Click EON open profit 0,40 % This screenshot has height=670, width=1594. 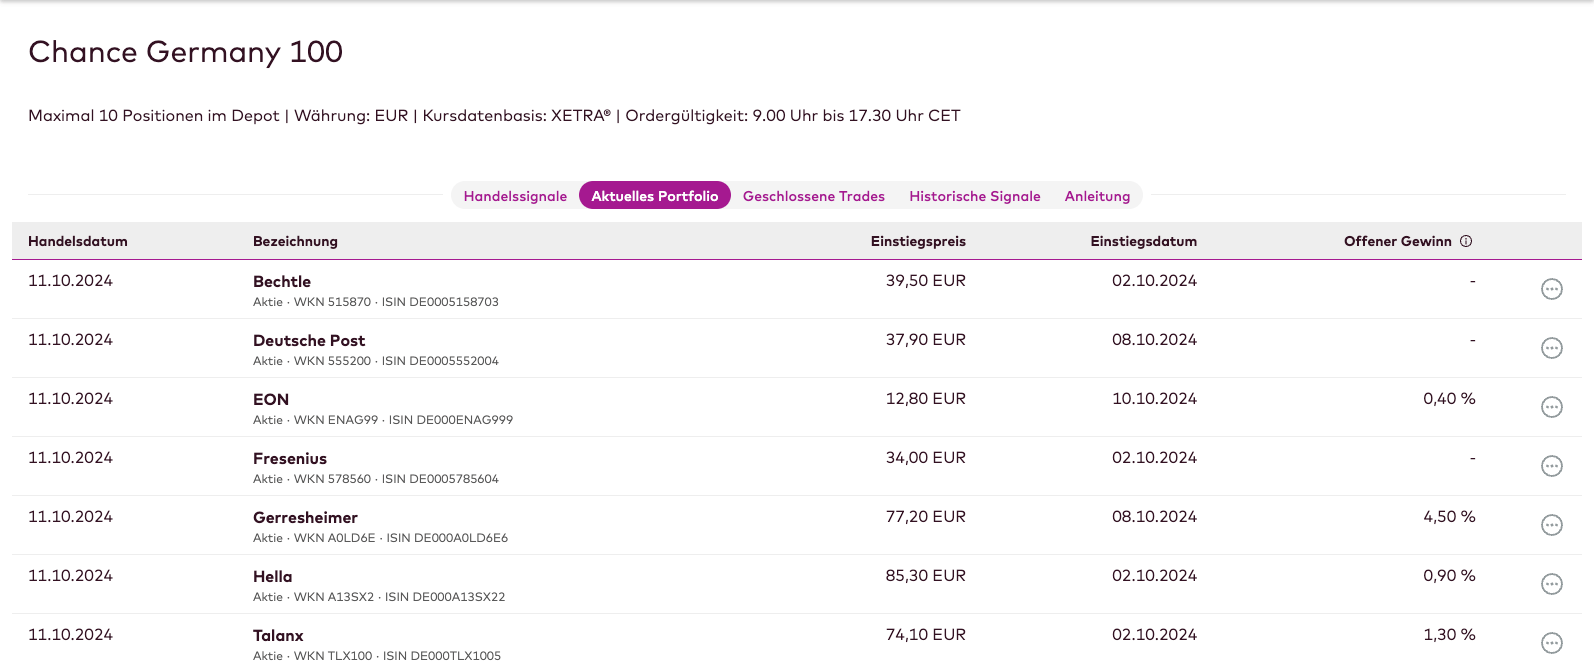tap(1449, 399)
